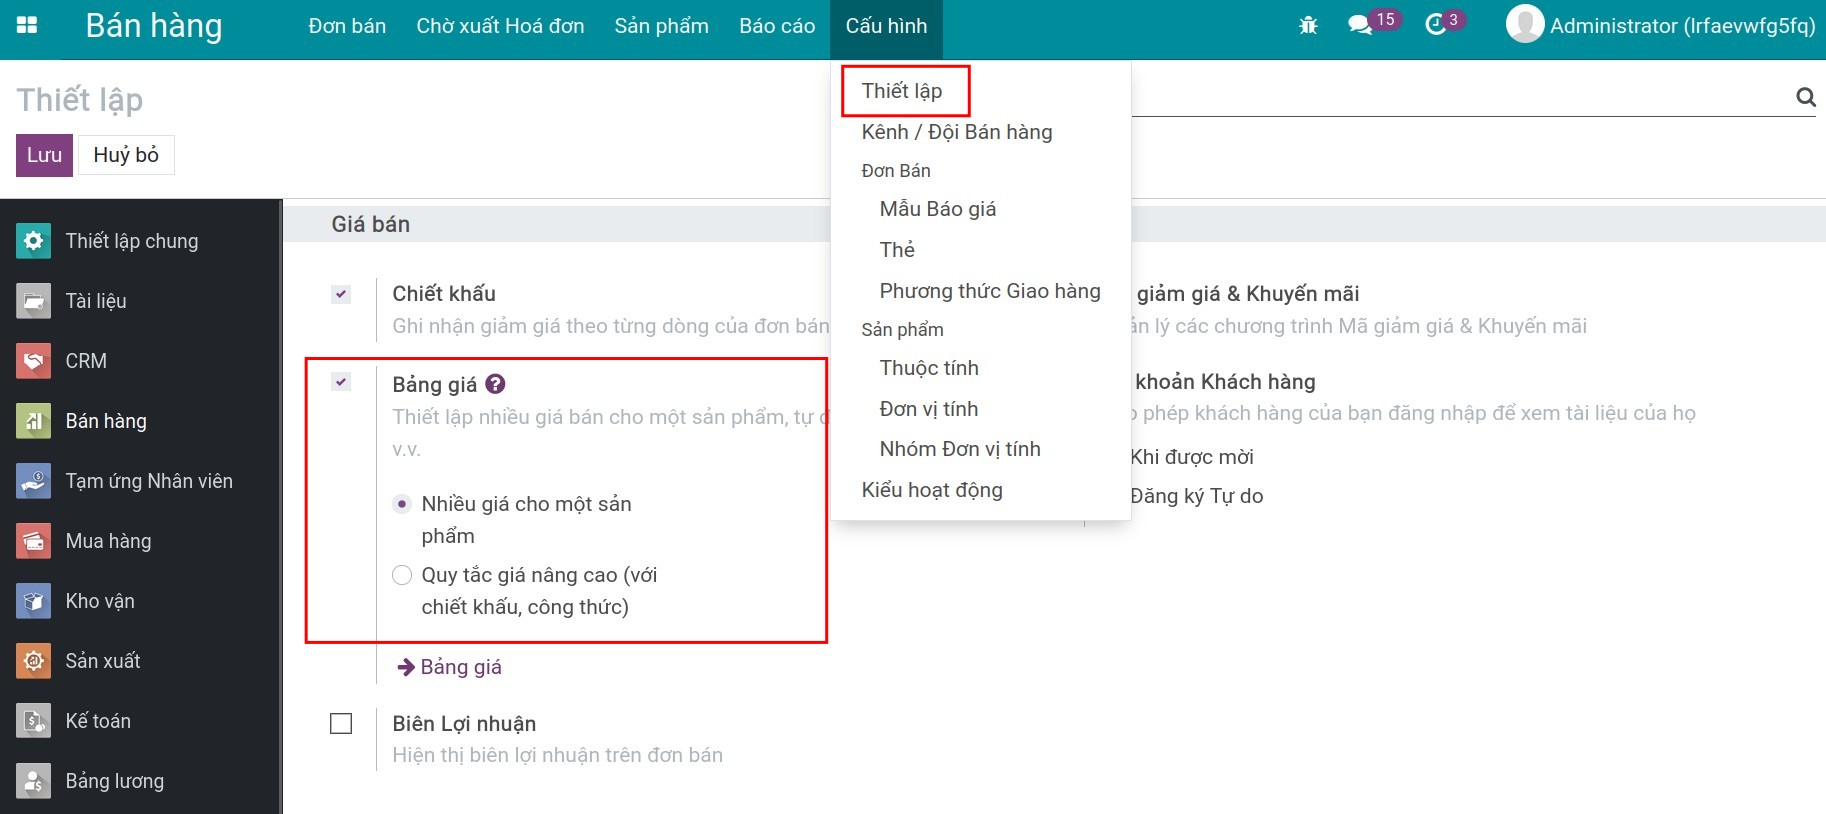Screen dimensions: 1826x814
Task: Select Mẫu Báo giá menu entry
Action: [x=938, y=209]
